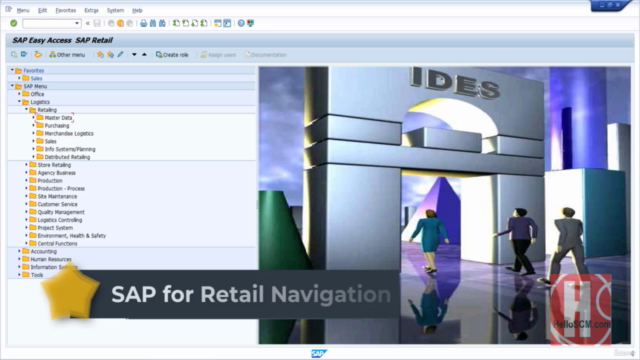Click the orange Log off icon
The image size is (640, 360).
point(120,23)
